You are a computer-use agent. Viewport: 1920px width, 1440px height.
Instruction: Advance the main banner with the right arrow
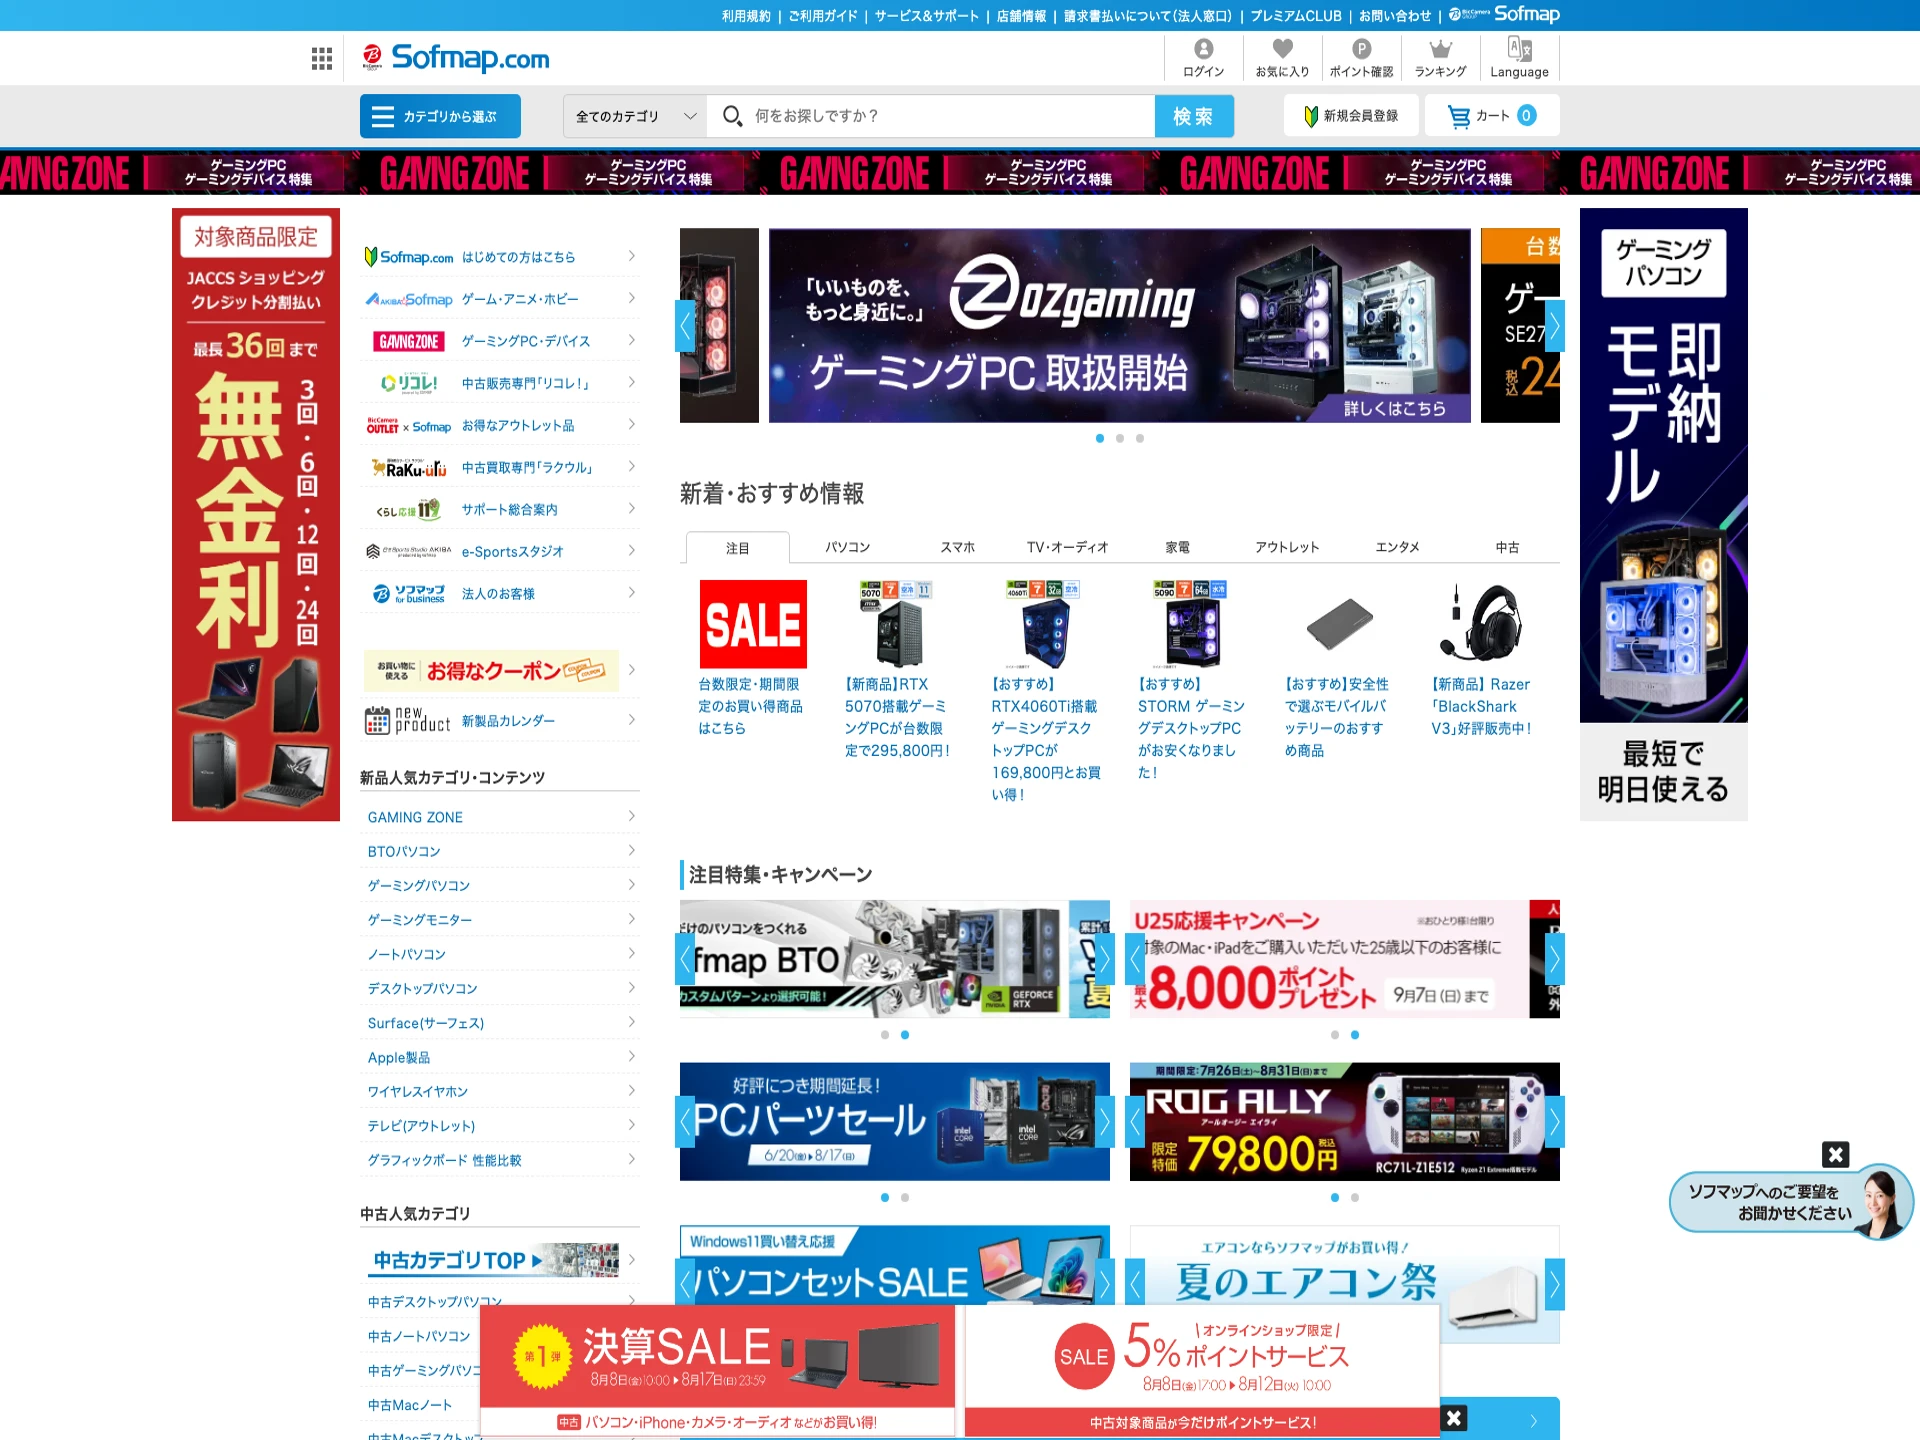pyautogui.click(x=1554, y=325)
